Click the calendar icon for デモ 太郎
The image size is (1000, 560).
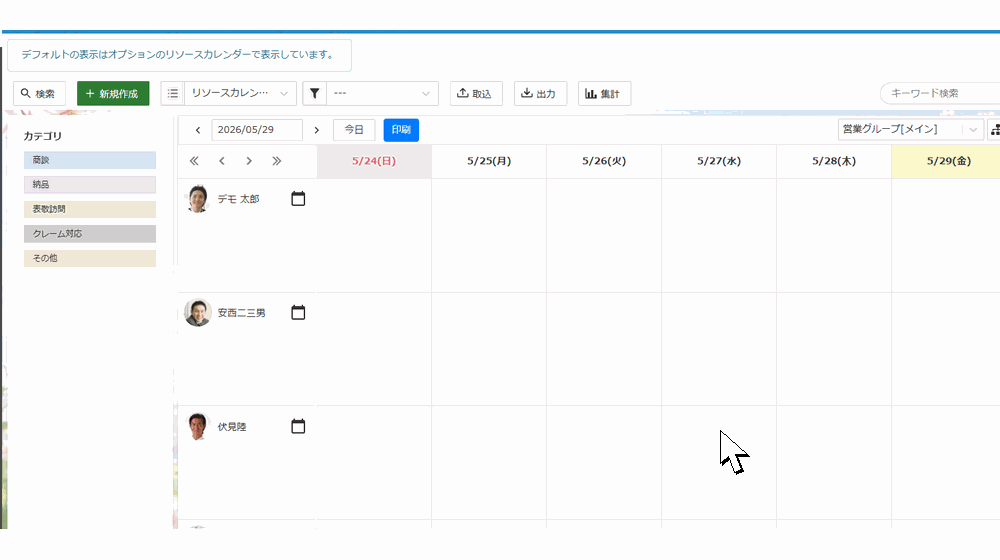click(298, 199)
